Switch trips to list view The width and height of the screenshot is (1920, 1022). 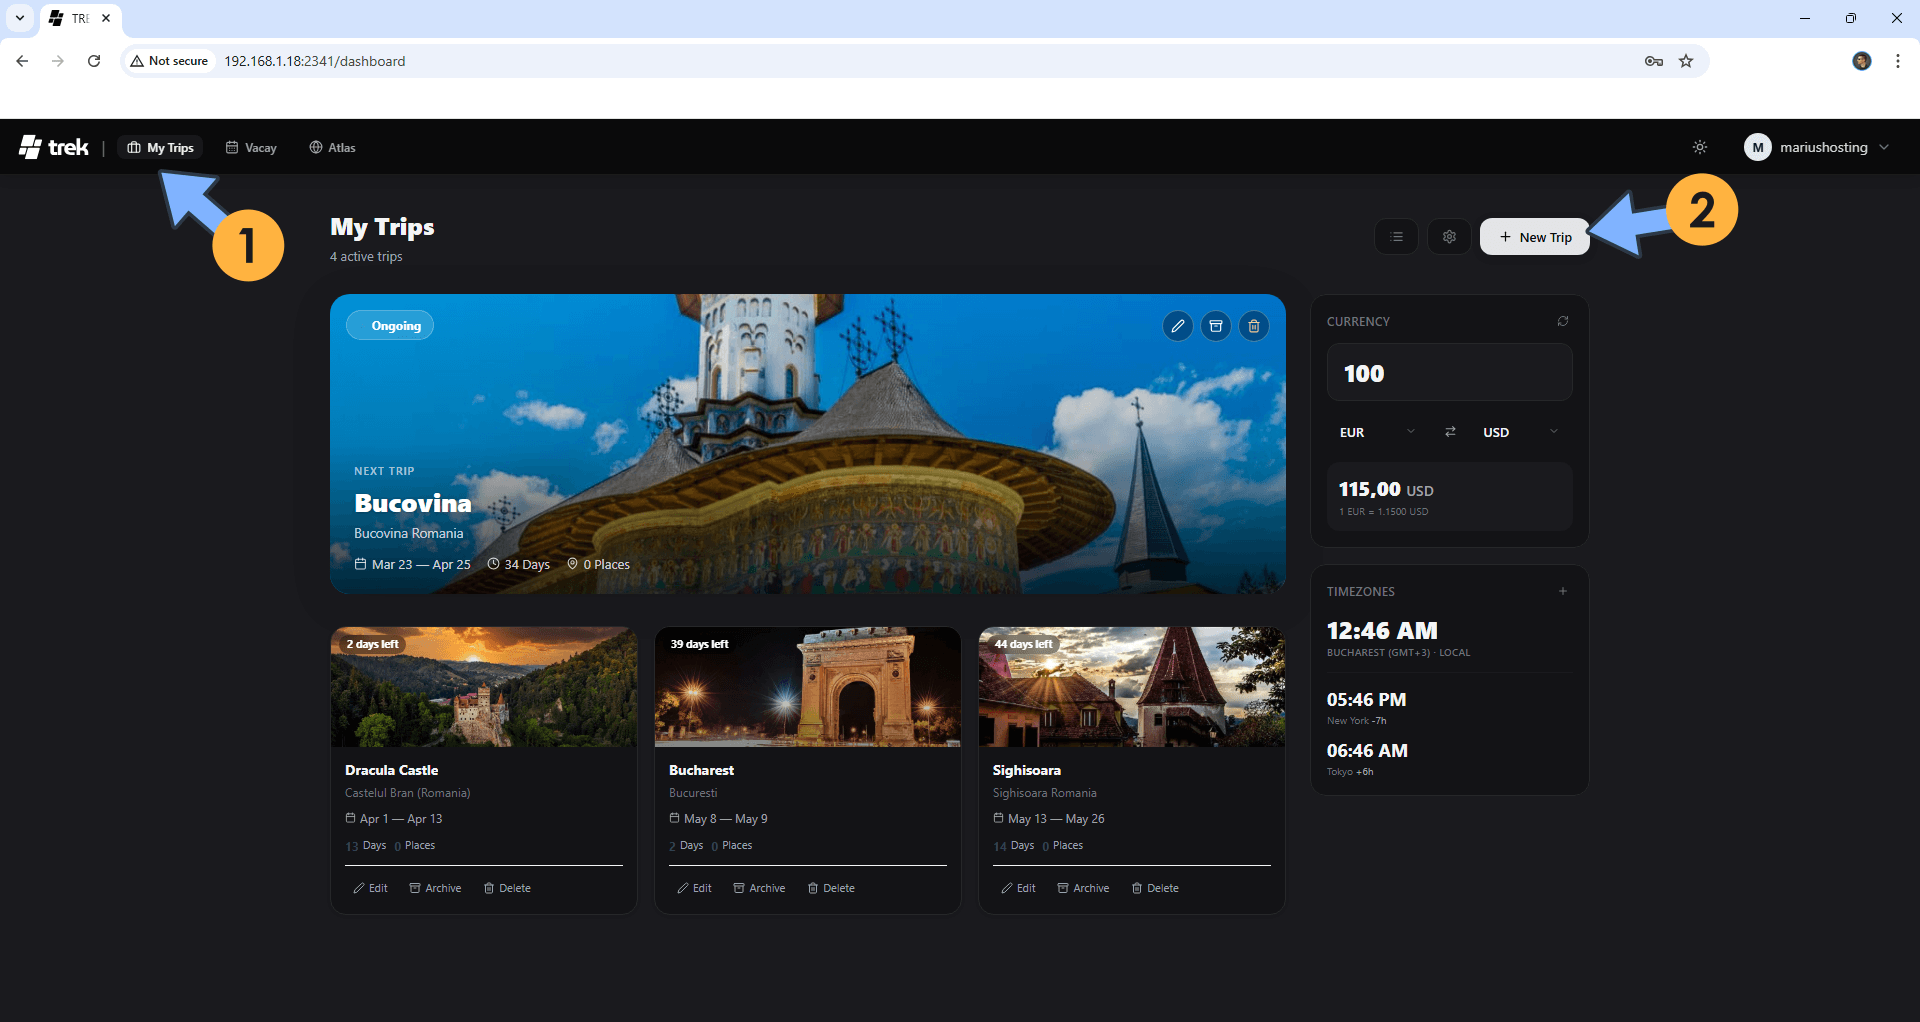click(1396, 237)
